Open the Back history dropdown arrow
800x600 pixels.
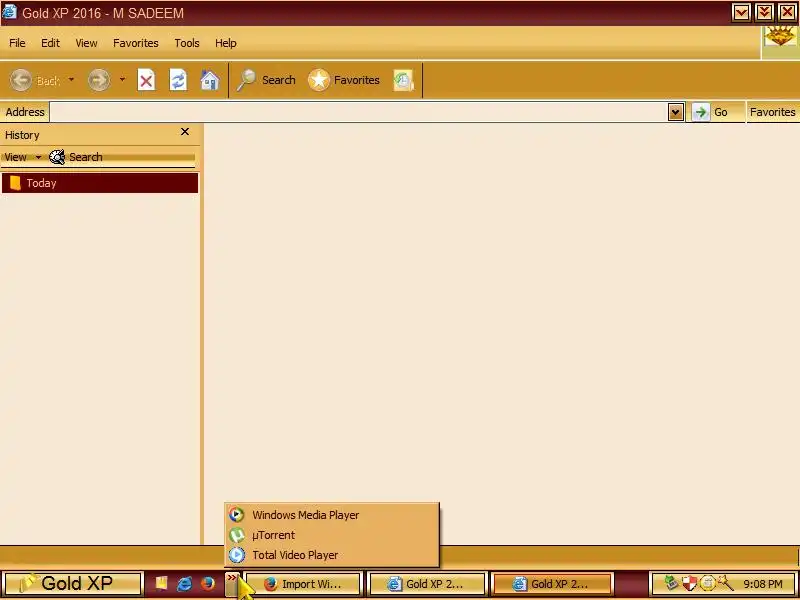tap(71, 80)
